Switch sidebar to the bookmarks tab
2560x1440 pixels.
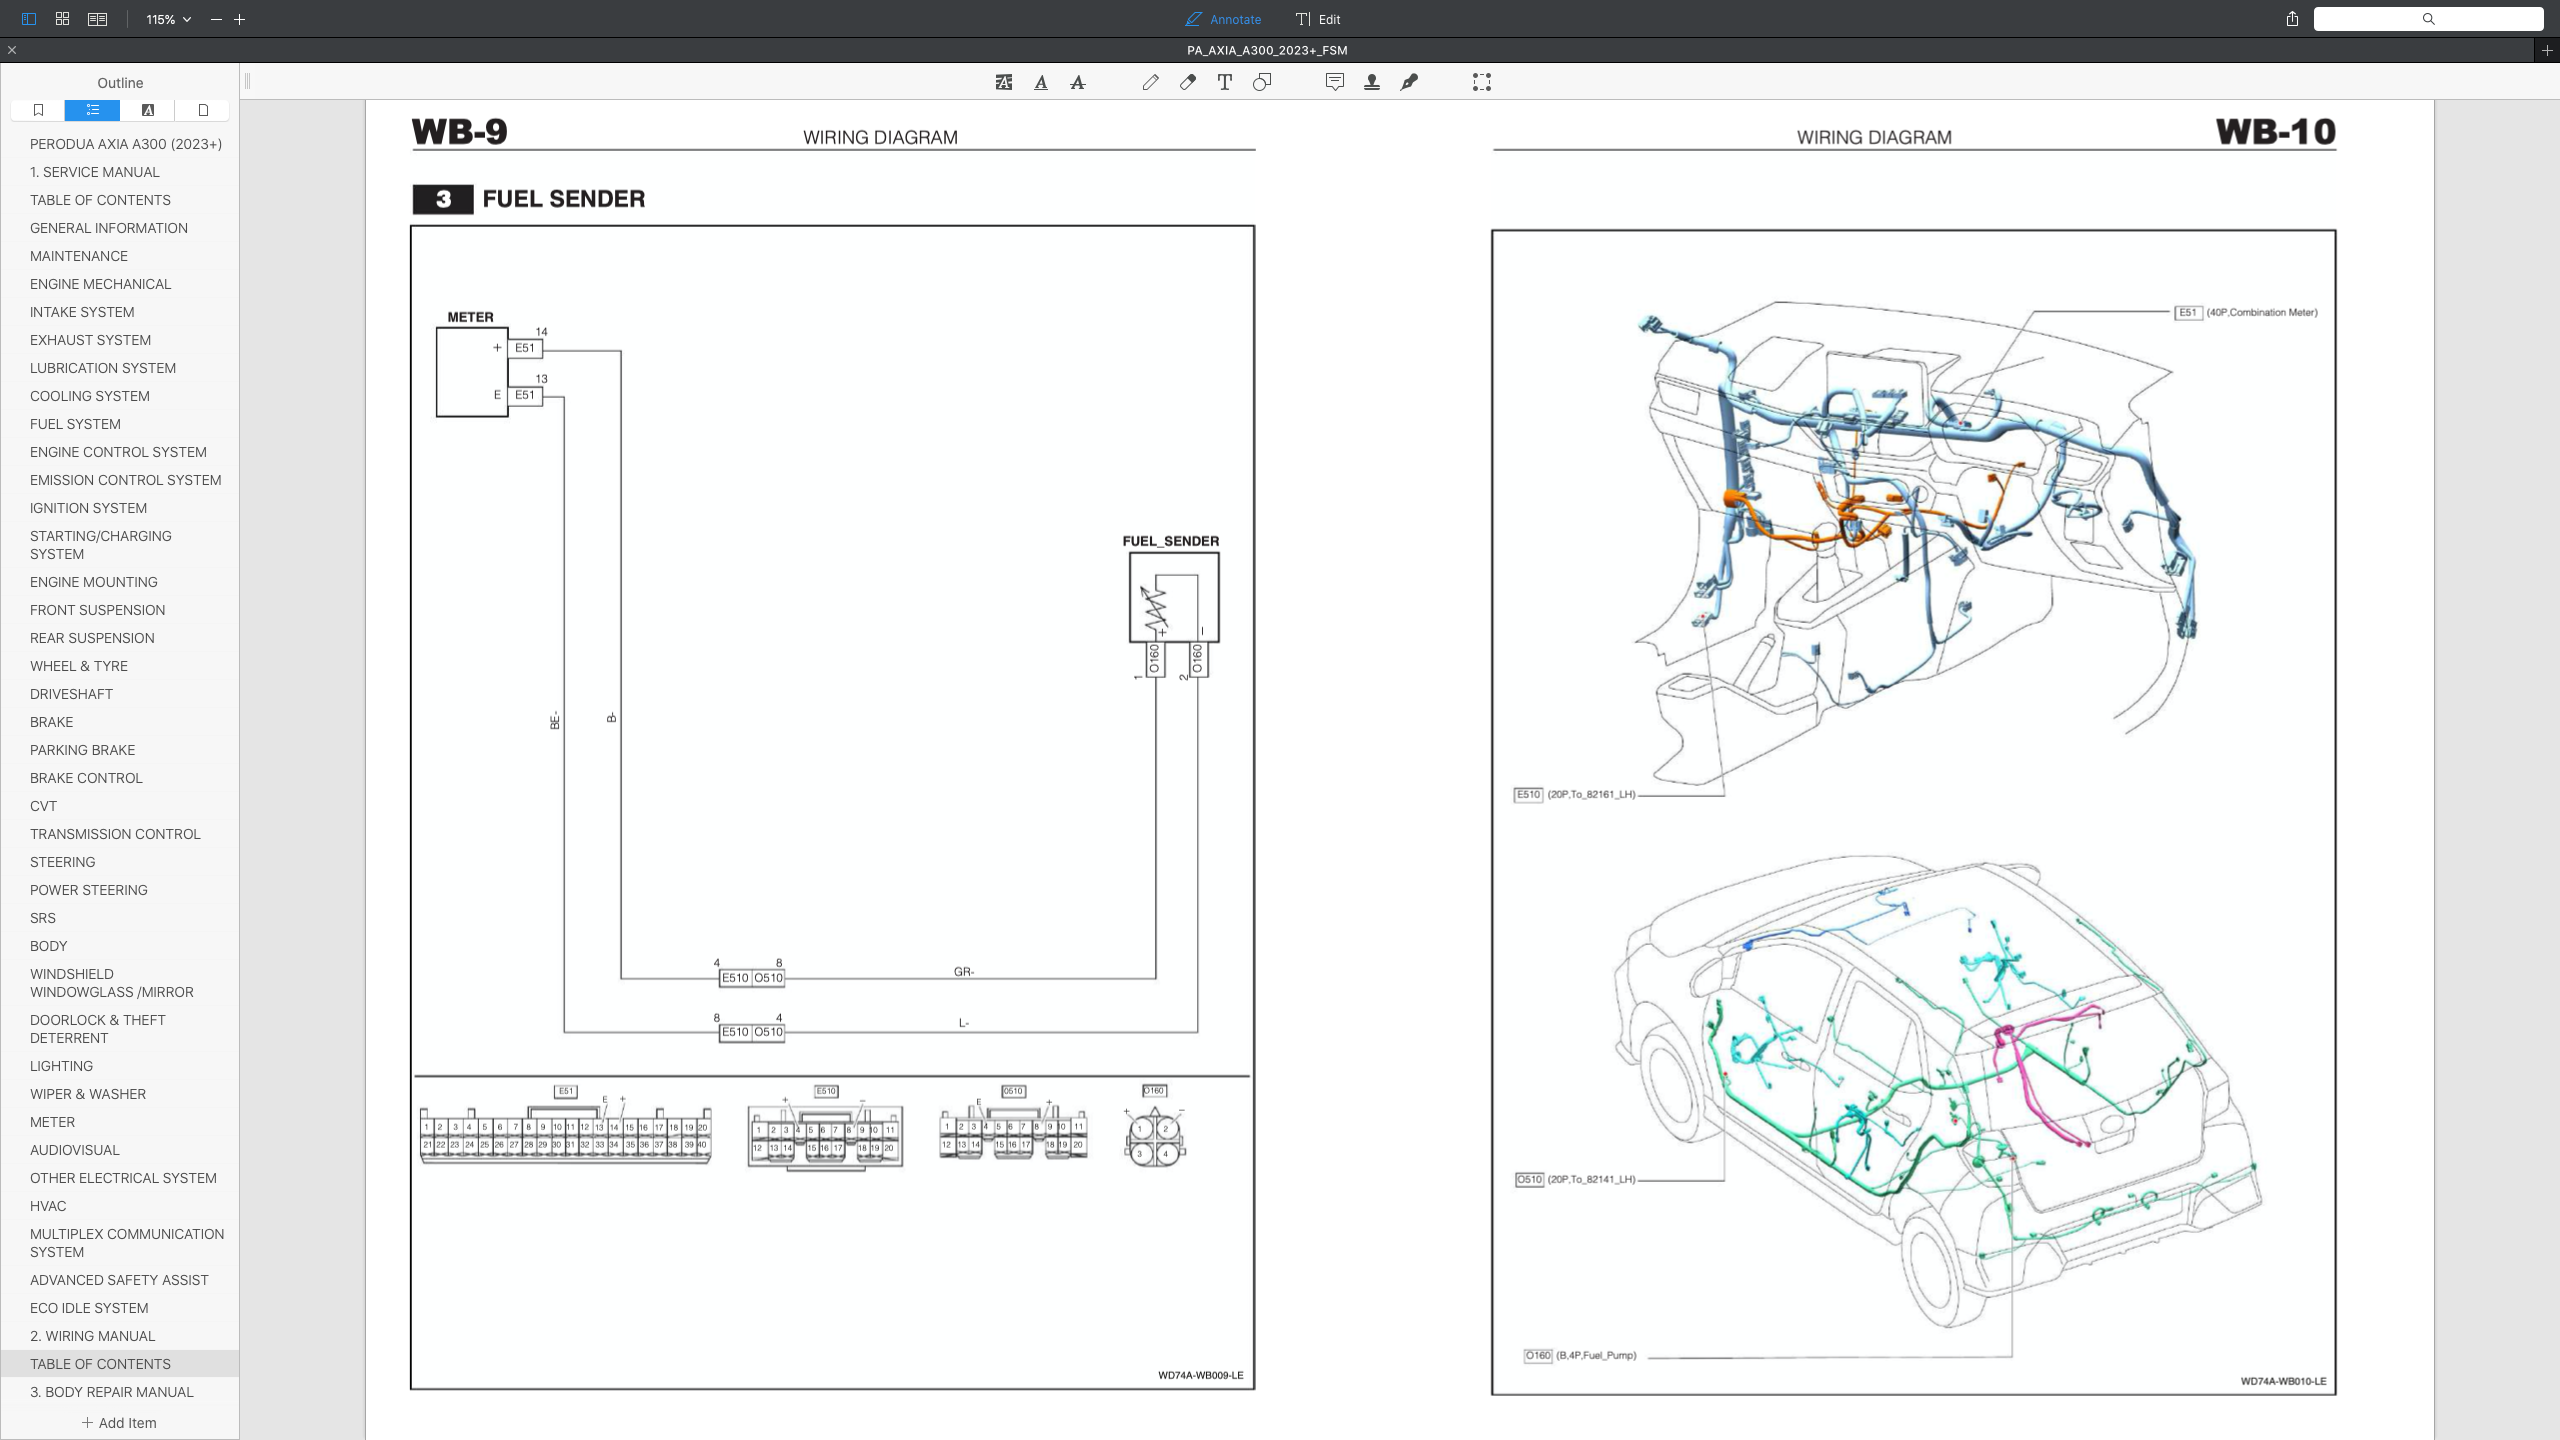[x=38, y=110]
